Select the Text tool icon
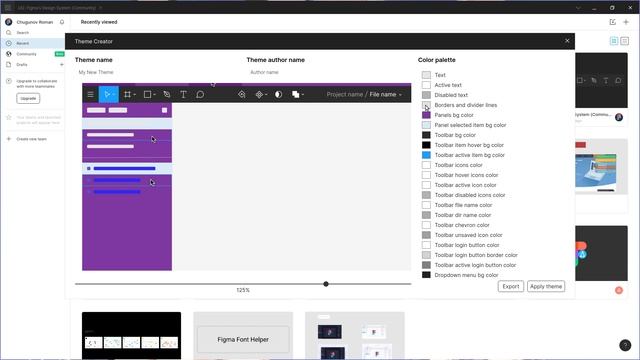This screenshot has width=640, height=360. (183, 95)
